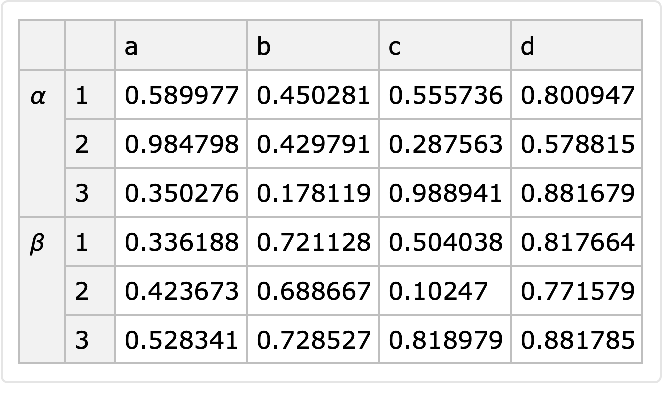Click cell with 0.881679
664x416 pixels.
point(577,193)
